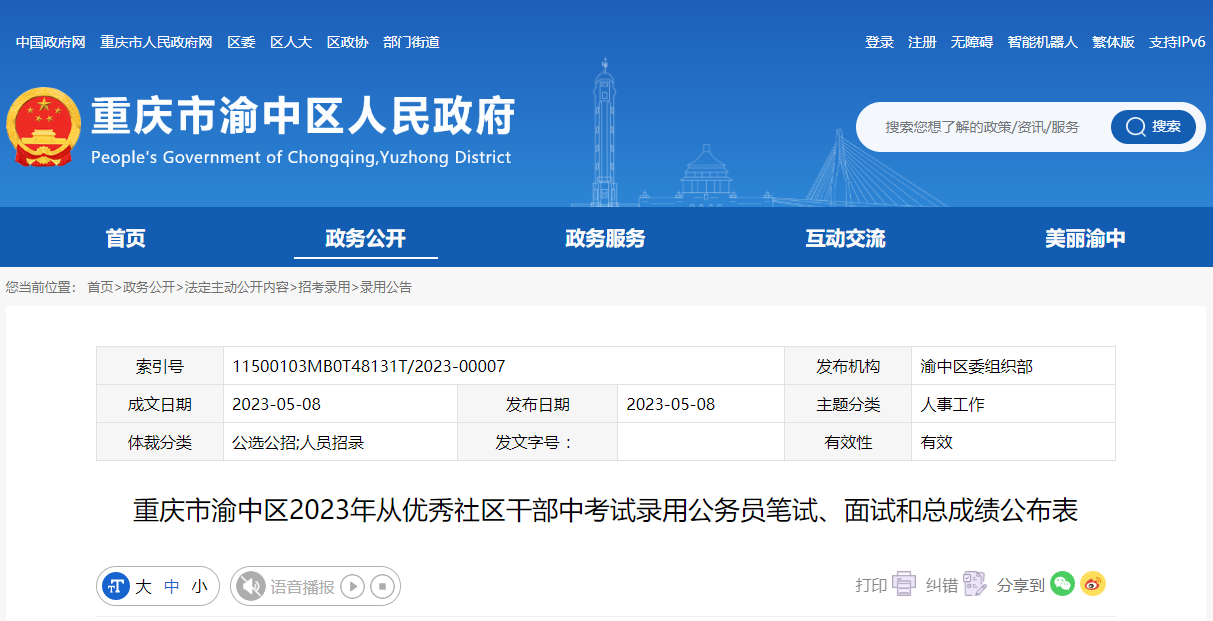
Task: Share the article via WeChat icon
Action: 1062,584
